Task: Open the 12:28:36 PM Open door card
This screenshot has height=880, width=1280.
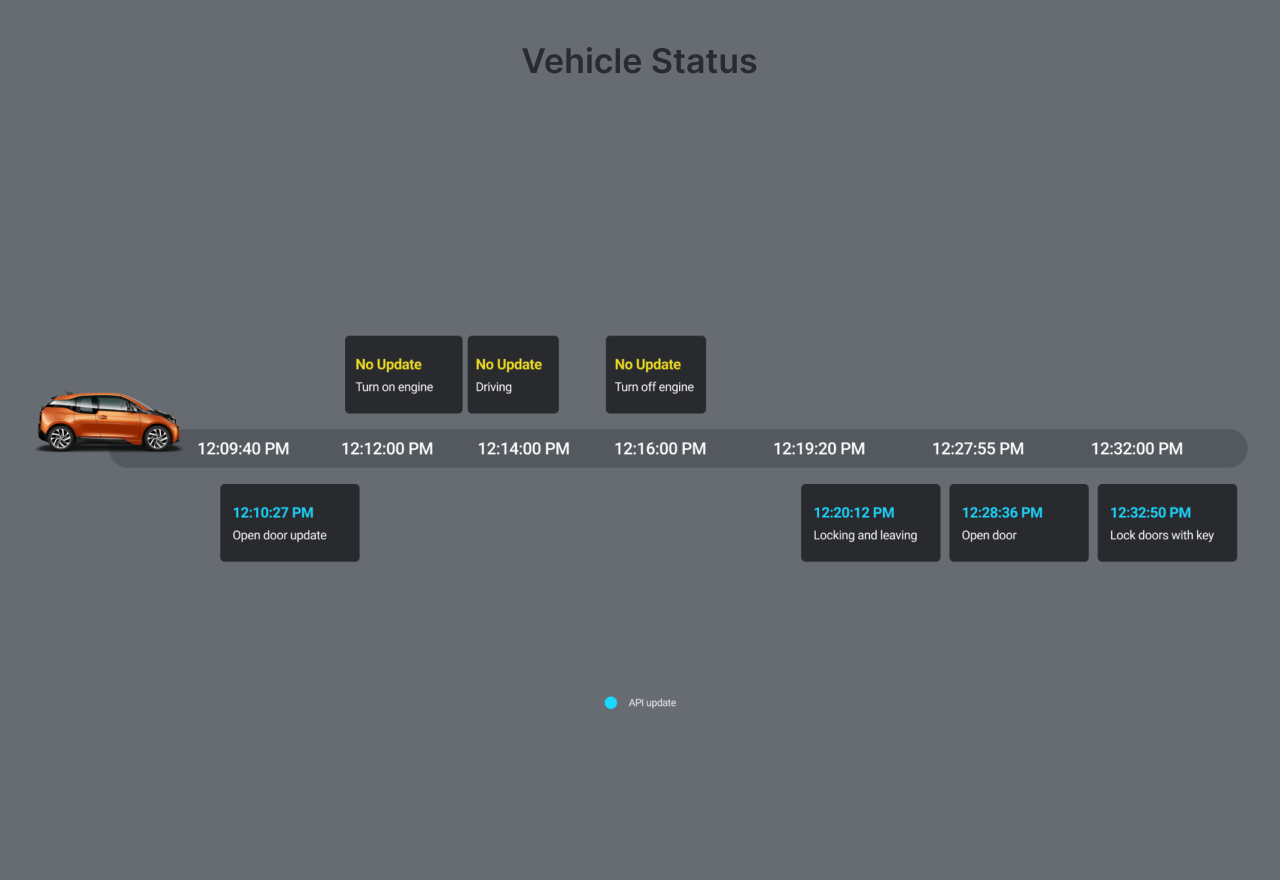Action: pos(1019,523)
